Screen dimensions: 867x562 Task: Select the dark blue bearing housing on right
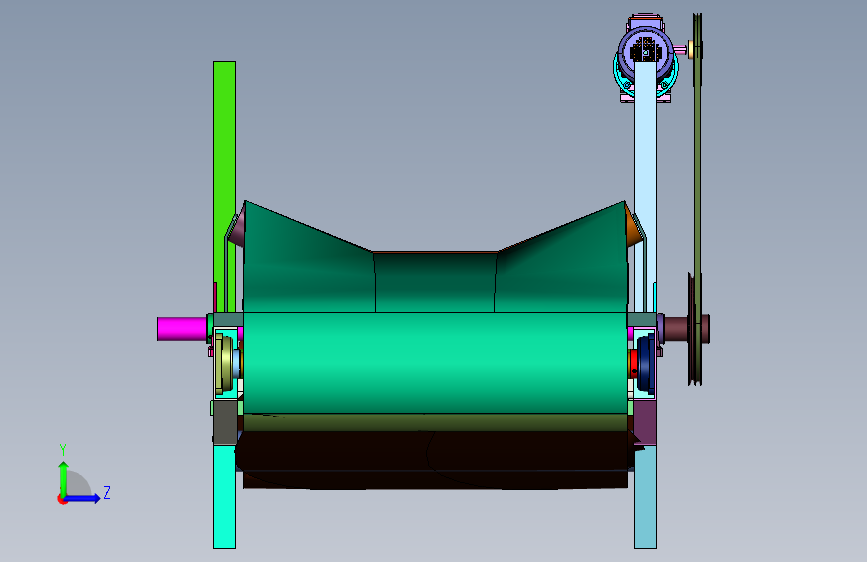click(x=646, y=363)
